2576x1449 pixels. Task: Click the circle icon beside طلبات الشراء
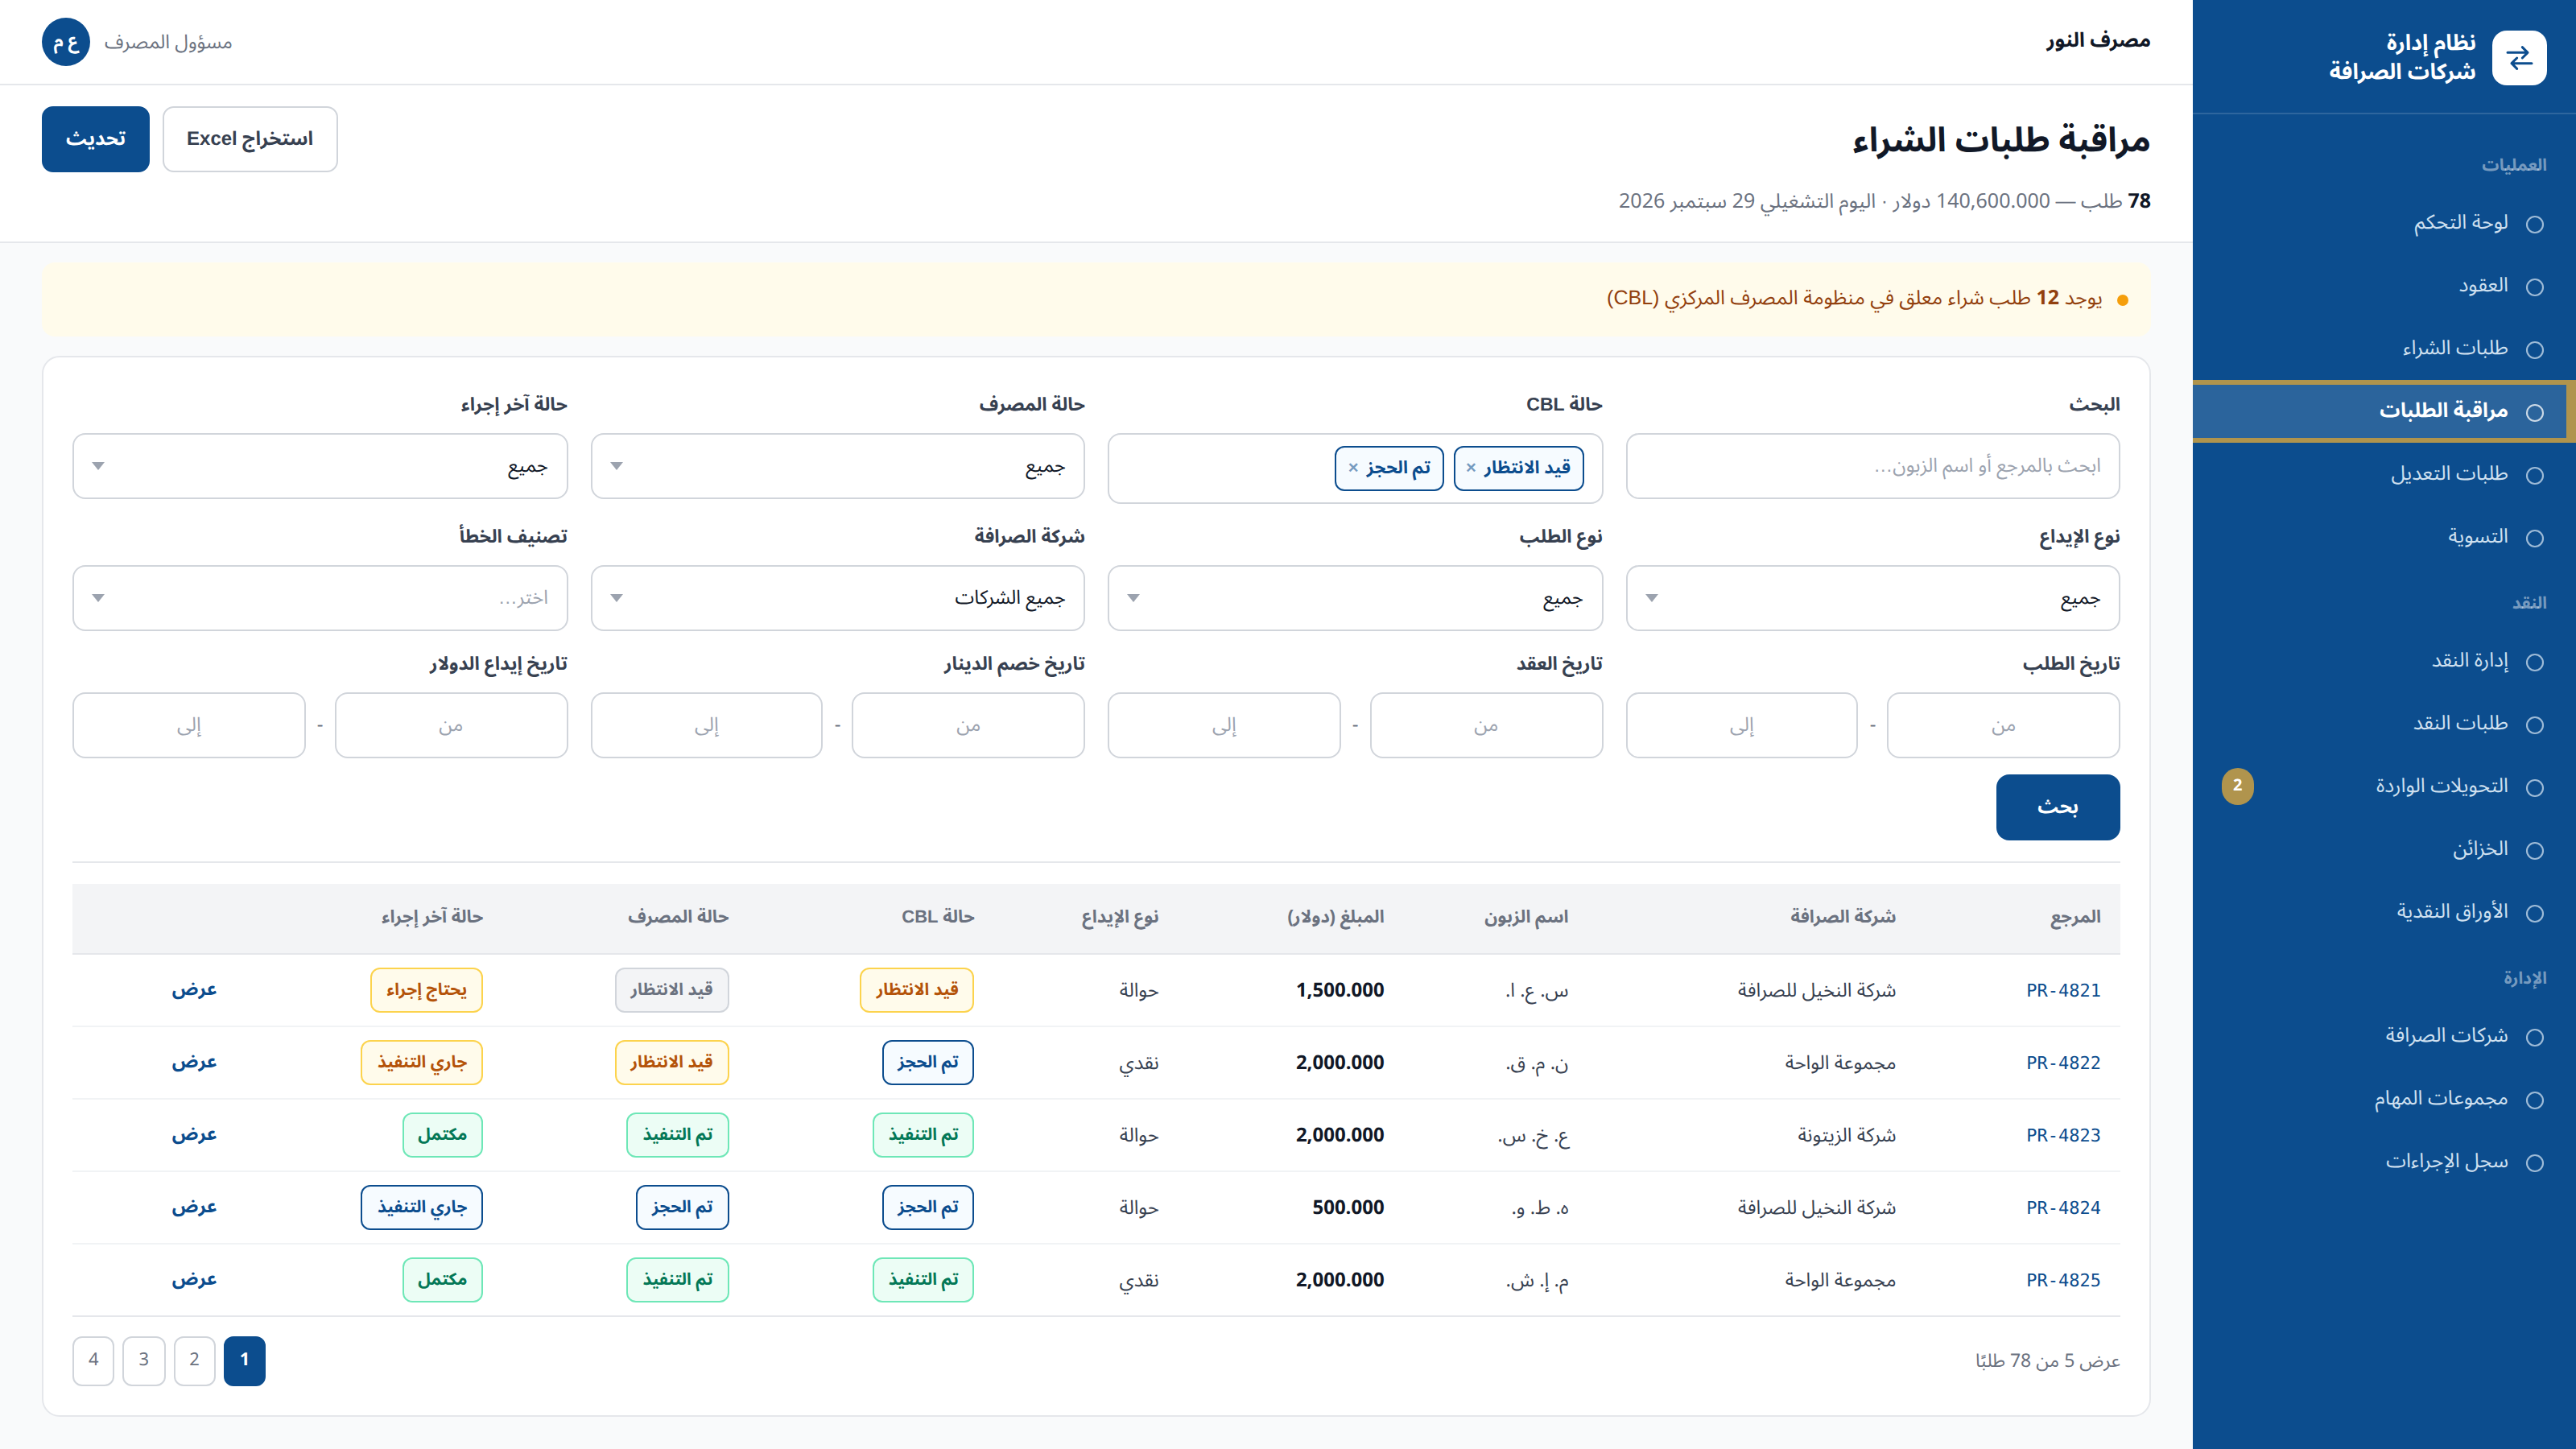2534,349
